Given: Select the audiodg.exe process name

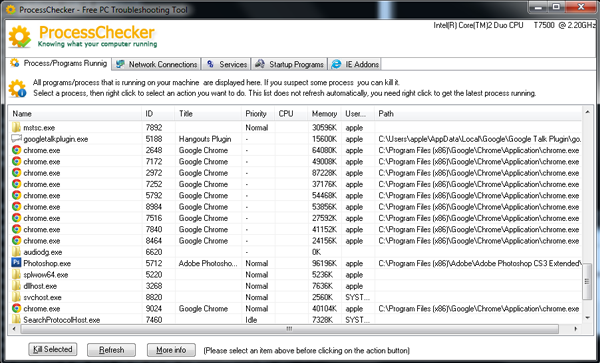Looking at the screenshot, I should [42, 252].
